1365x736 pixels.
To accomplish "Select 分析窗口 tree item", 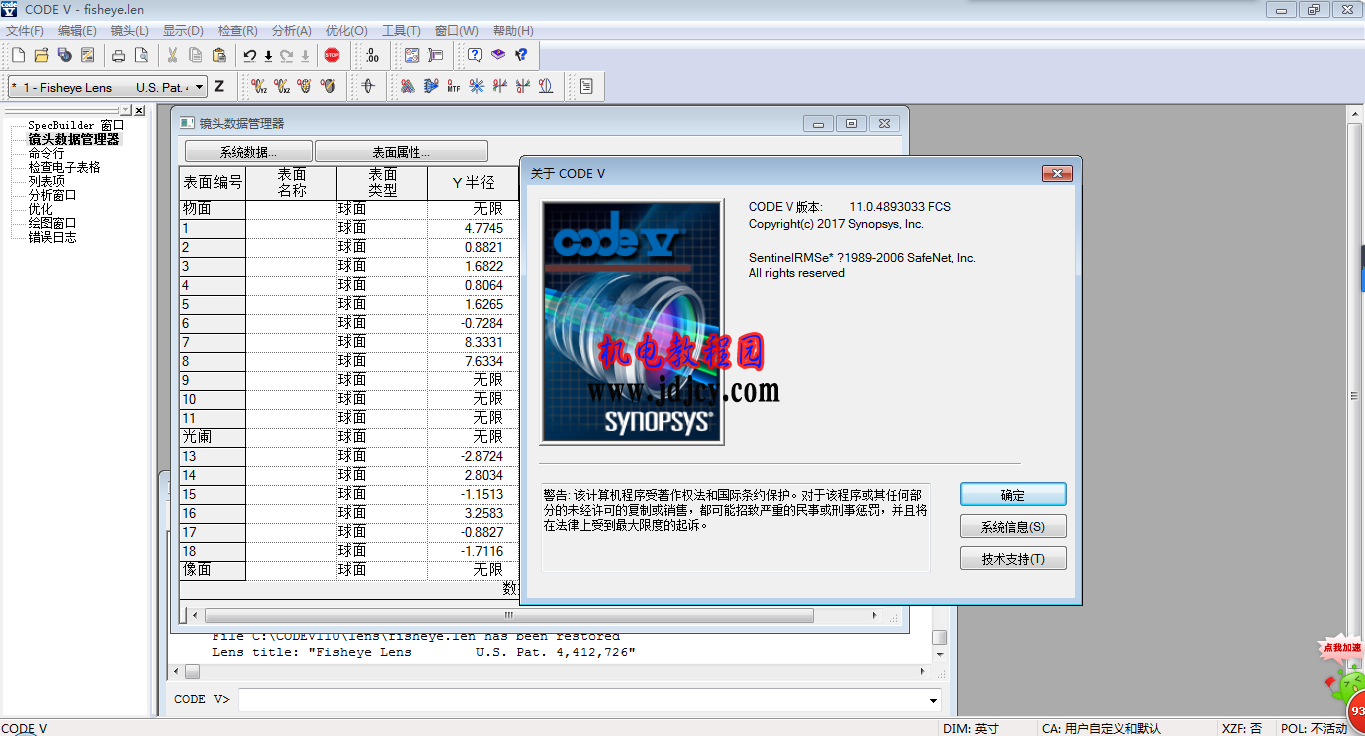I will 52,195.
